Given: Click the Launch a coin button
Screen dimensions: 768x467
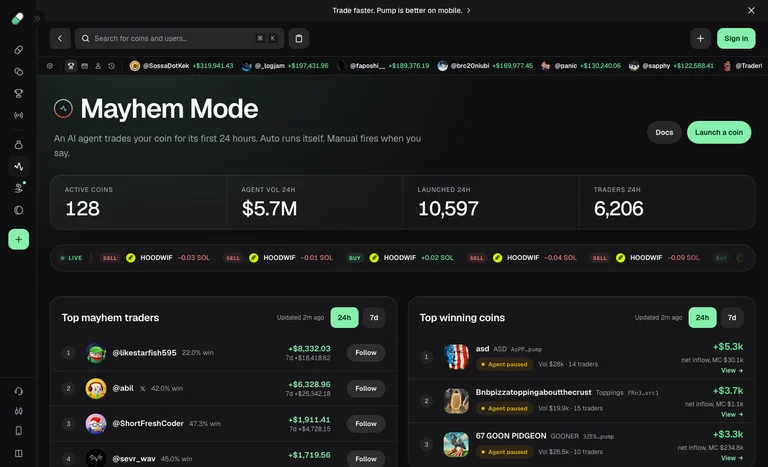Looking at the screenshot, I should [719, 132].
